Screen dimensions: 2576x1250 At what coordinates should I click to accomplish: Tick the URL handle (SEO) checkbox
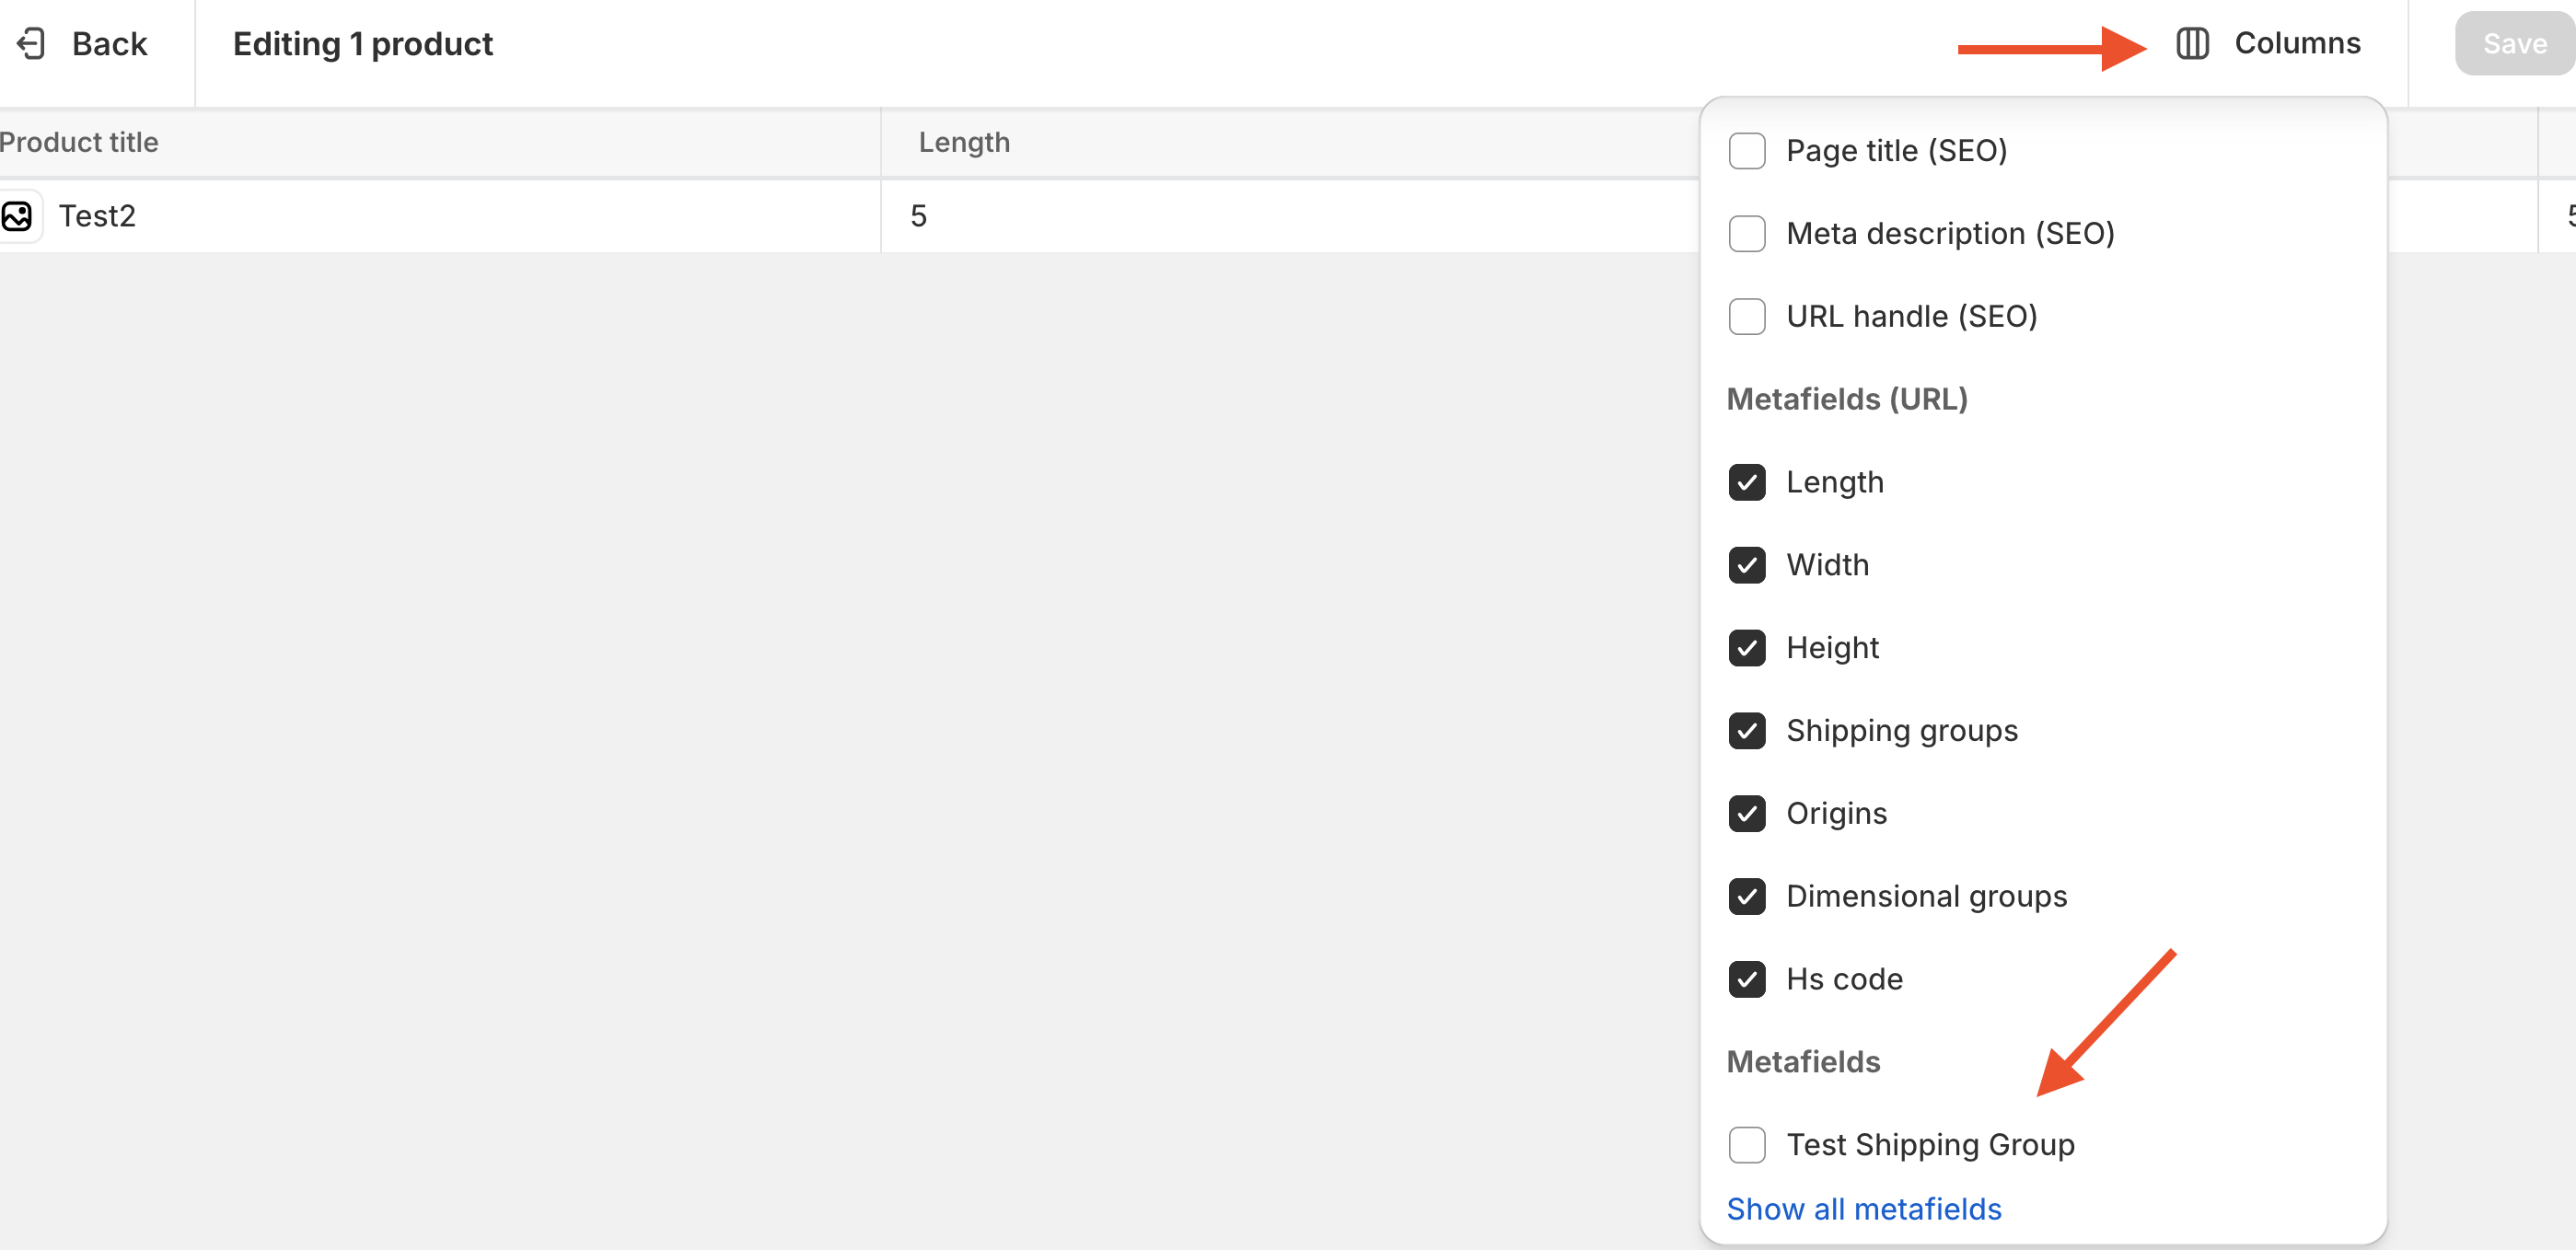pyautogui.click(x=1746, y=317)
